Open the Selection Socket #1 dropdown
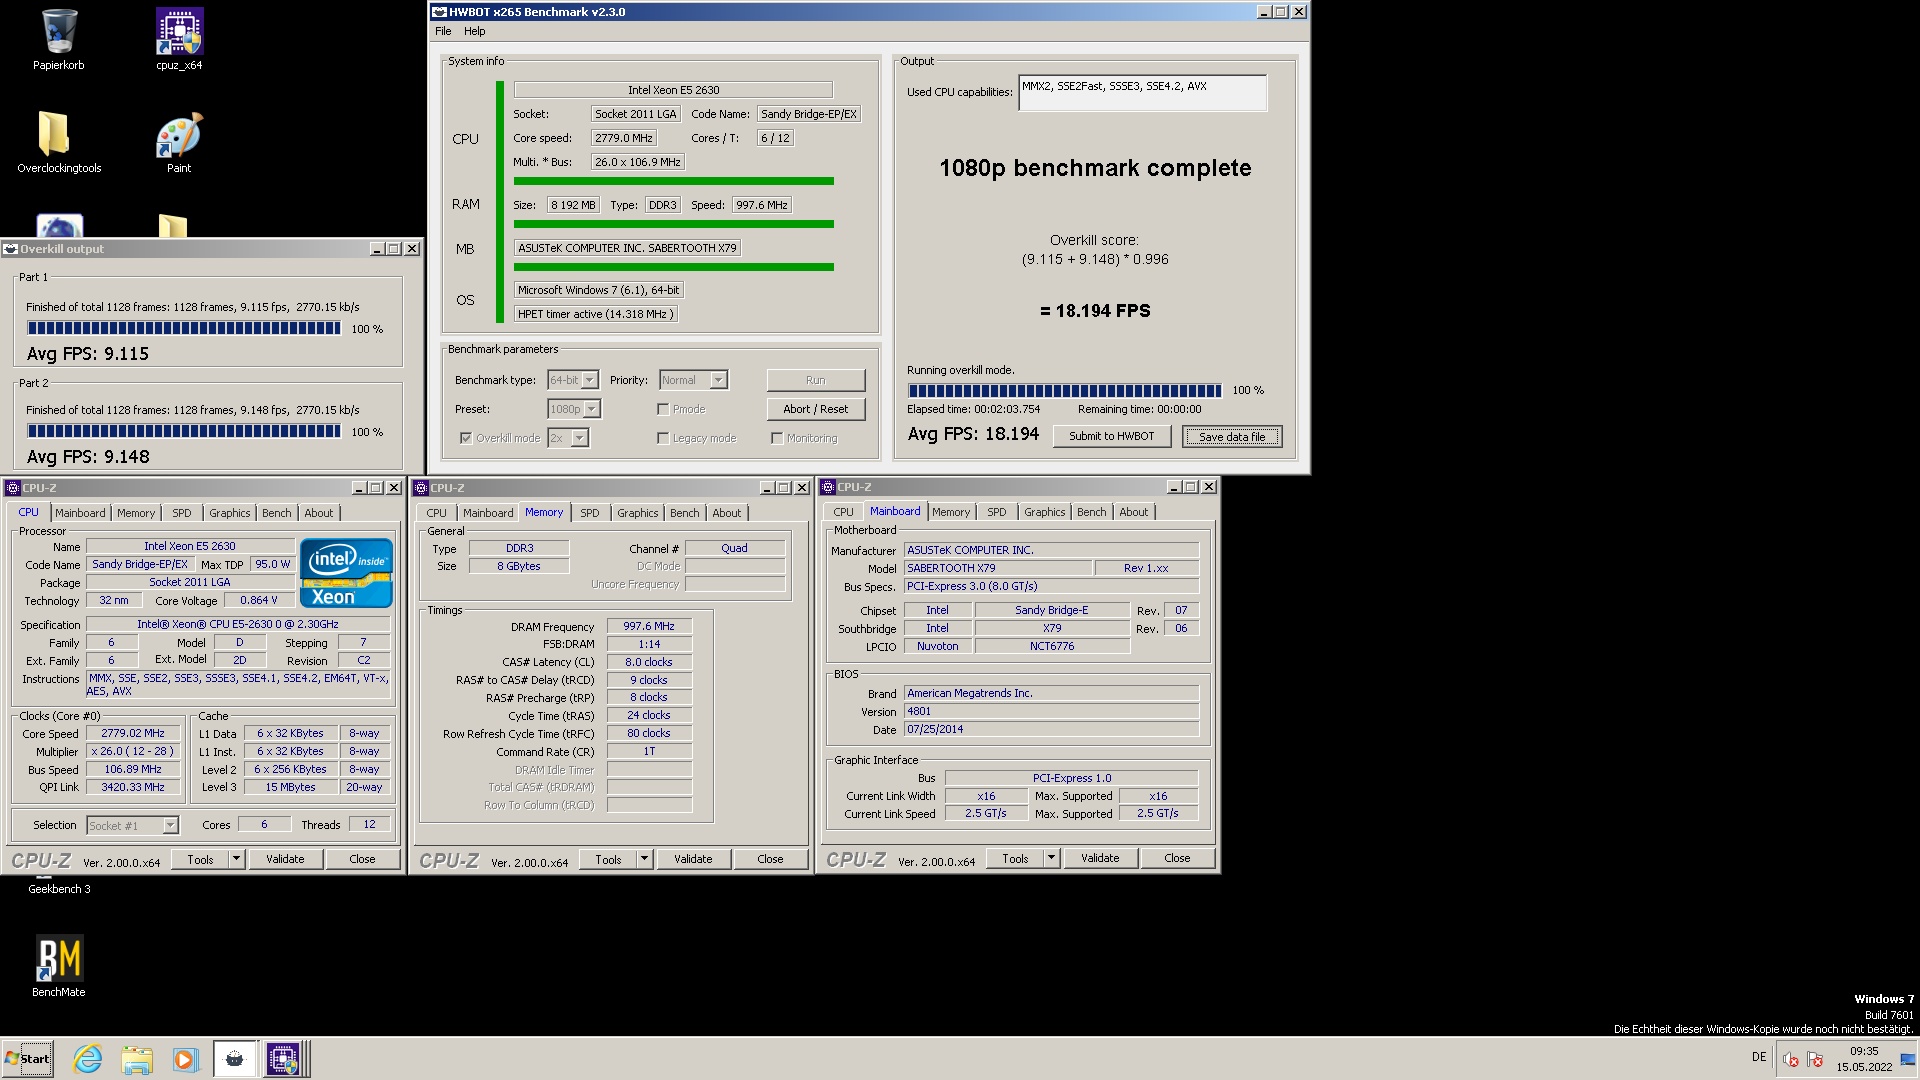 coord(133,825)
